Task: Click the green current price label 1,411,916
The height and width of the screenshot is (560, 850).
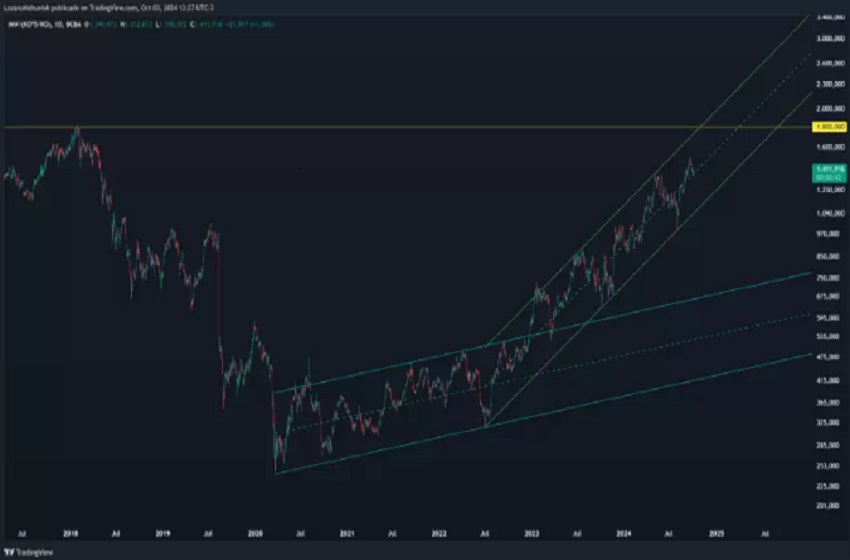Action: click(x=825, y=171)
